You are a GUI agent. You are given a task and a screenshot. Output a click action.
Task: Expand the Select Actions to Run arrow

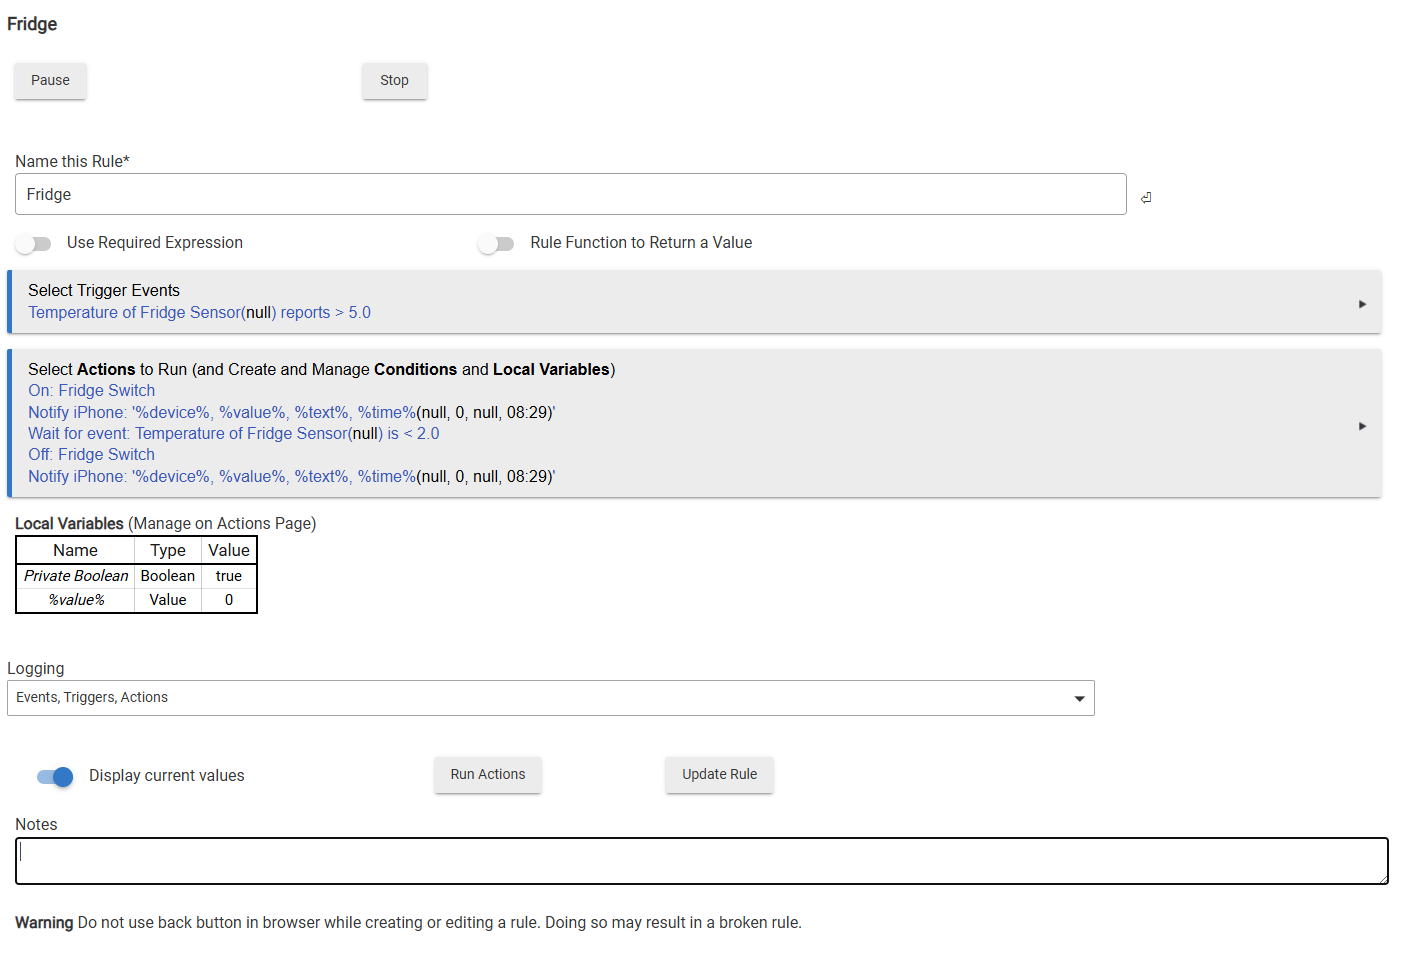[x=1362, y=426]
